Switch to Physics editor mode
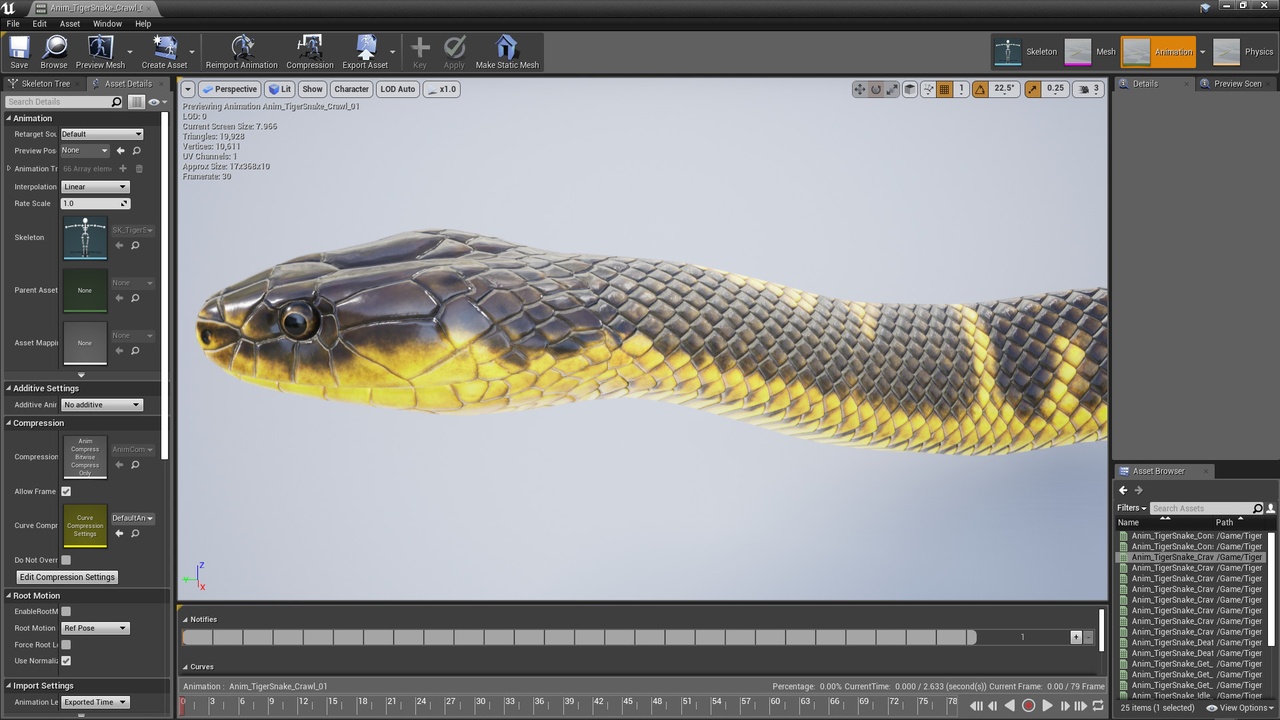This screenshot has width=1280, height=720. (x=1243, y=52)
